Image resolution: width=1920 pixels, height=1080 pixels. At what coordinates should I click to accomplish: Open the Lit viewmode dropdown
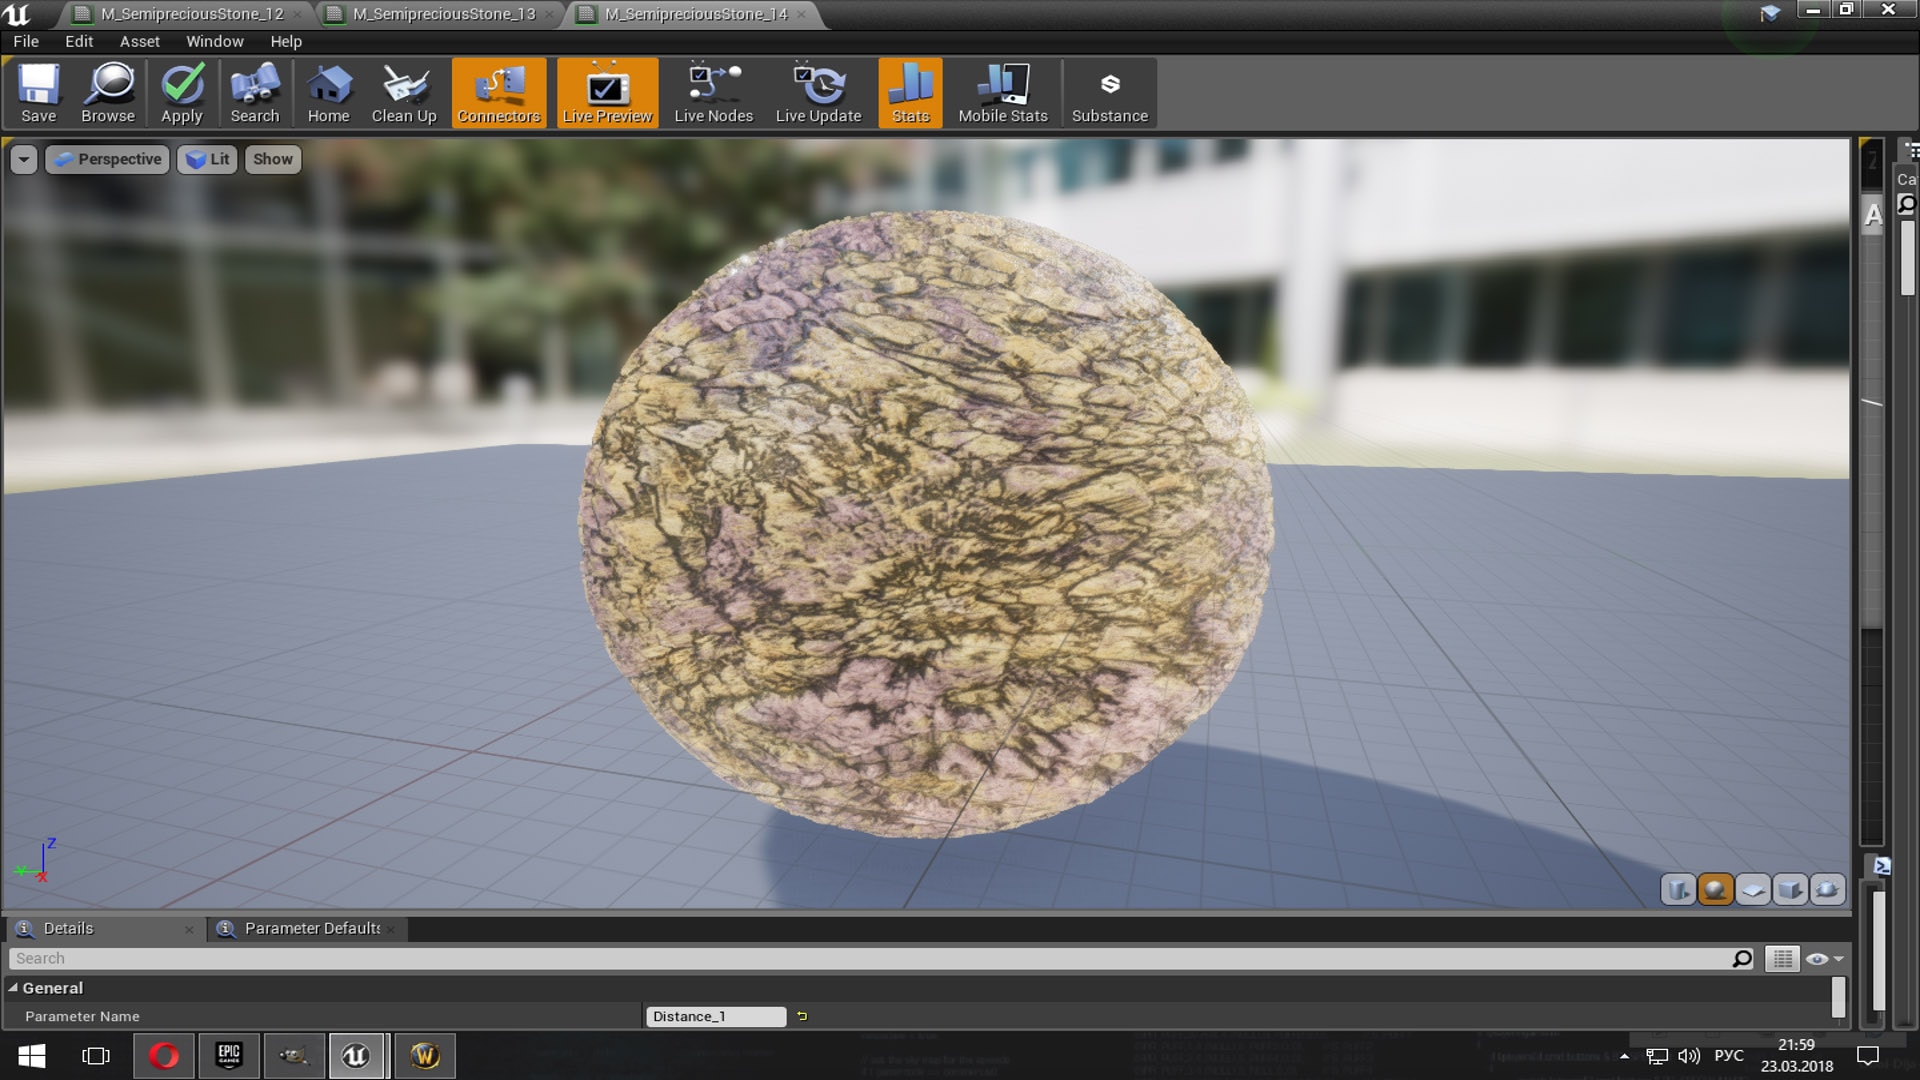[x=207, y=159]
